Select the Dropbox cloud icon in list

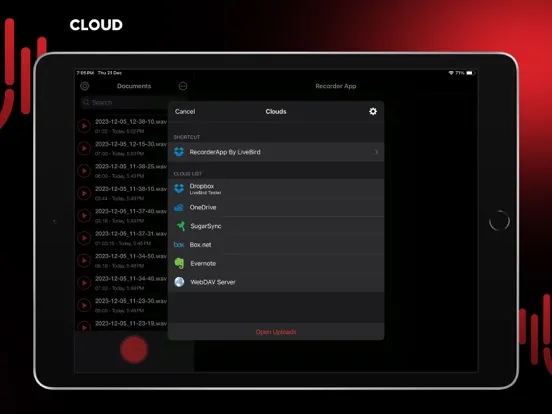[179, 189]
